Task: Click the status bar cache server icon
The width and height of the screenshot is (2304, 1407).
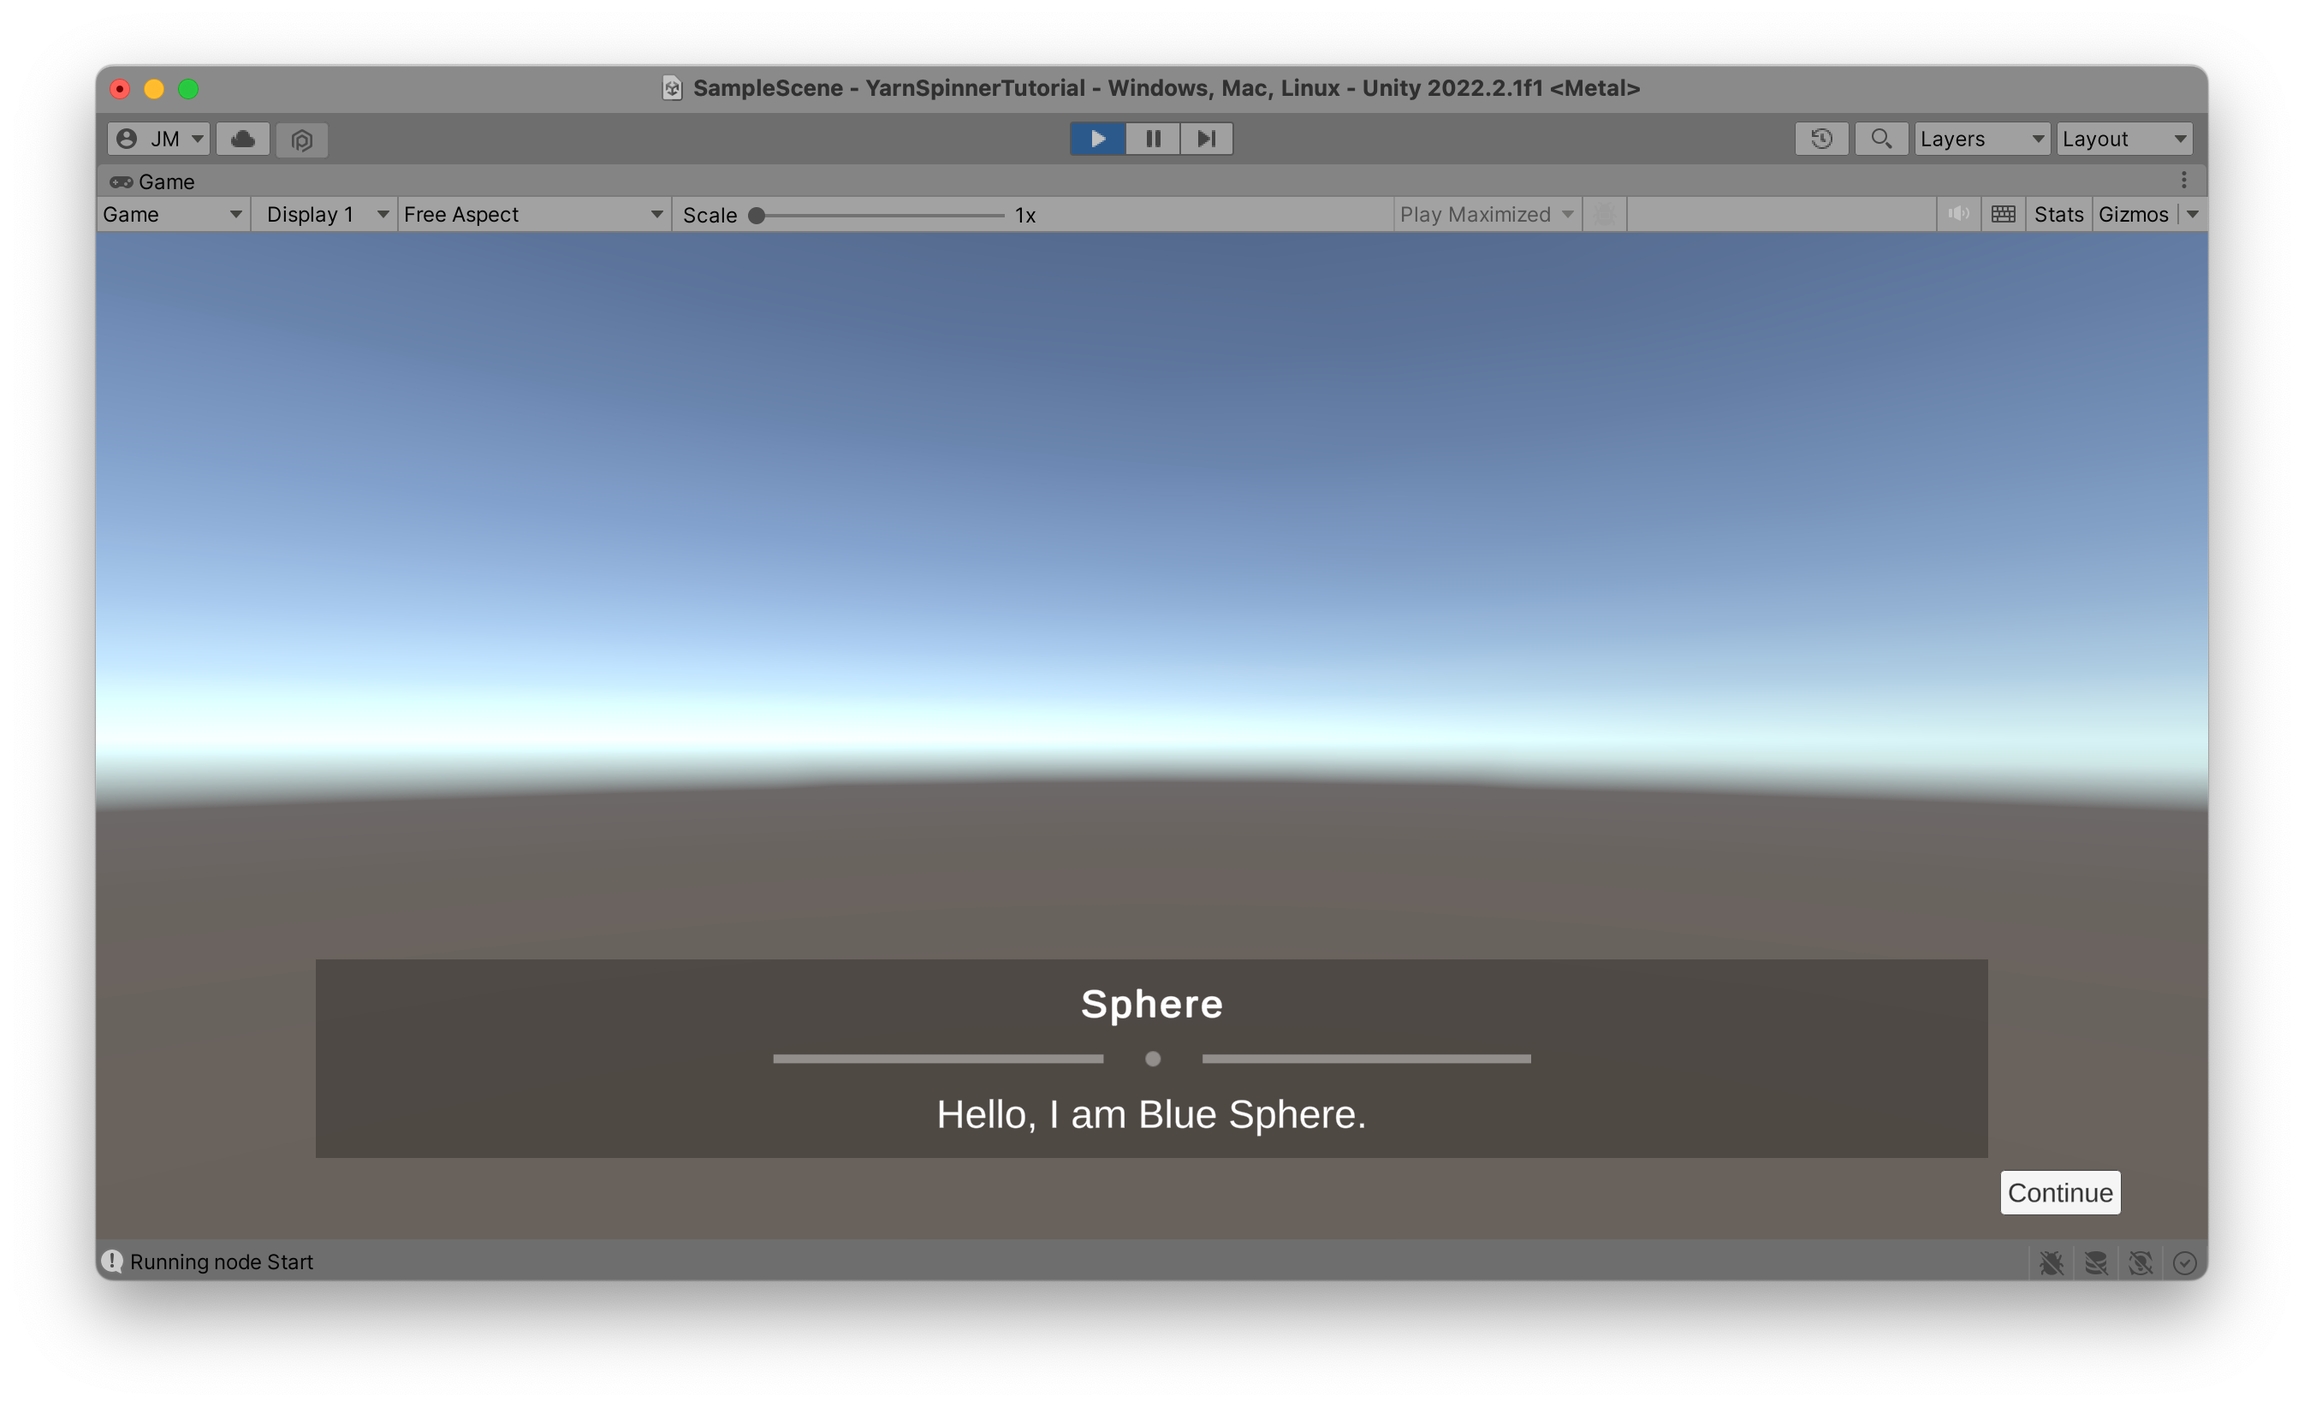Action: tap(2096, 1263)
